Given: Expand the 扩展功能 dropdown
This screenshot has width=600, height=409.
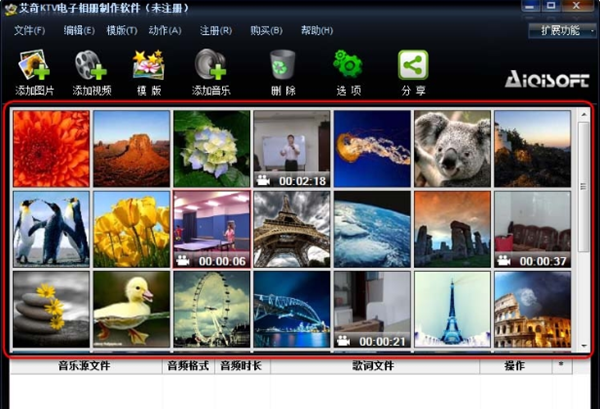Looking at the screenshot, I should pyautogui.click(x=562, y=30).
